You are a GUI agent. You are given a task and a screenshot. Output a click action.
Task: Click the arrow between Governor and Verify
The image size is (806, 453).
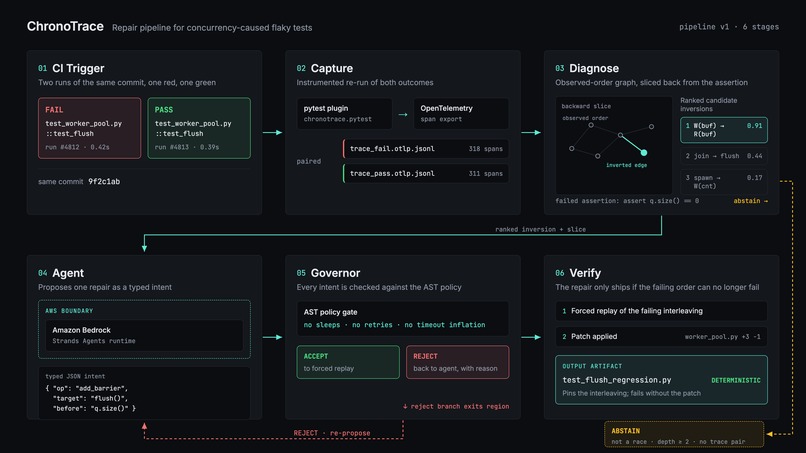point(531,337)
